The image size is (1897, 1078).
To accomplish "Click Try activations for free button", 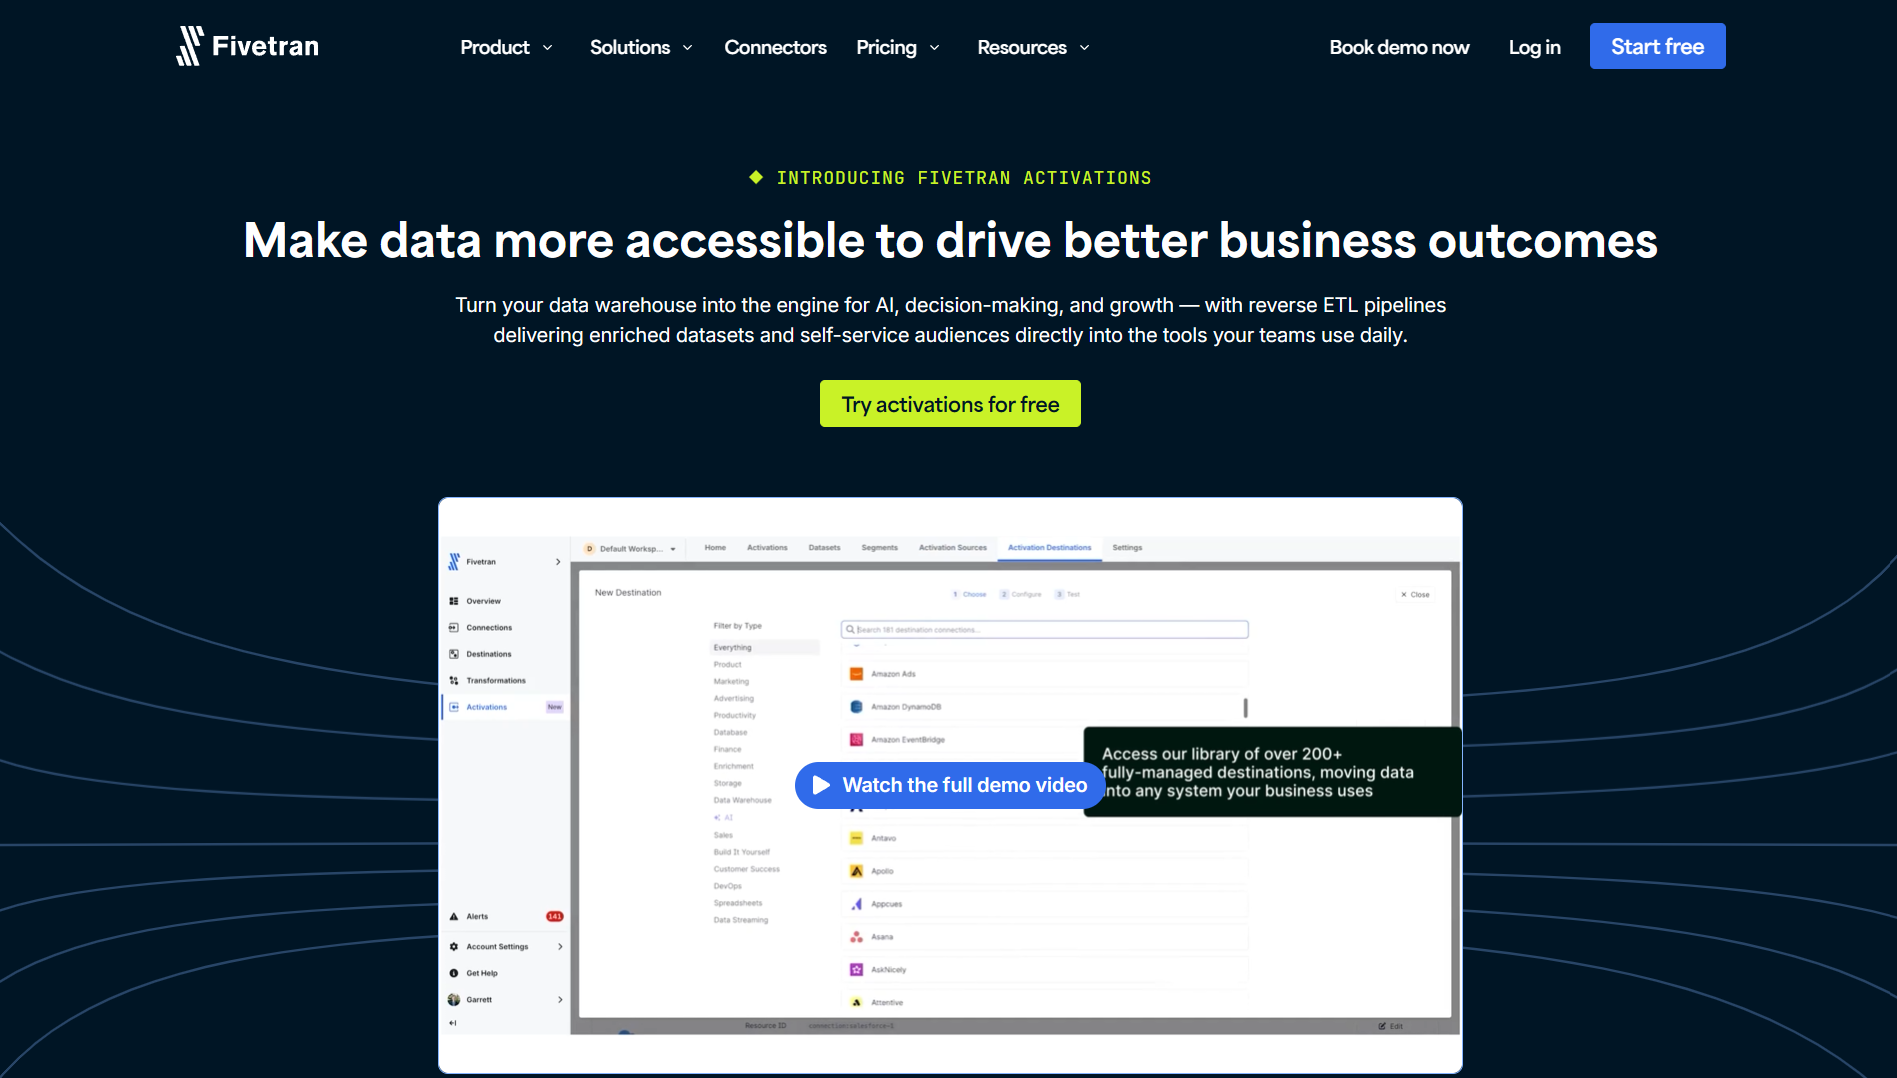I will [950, 404].
